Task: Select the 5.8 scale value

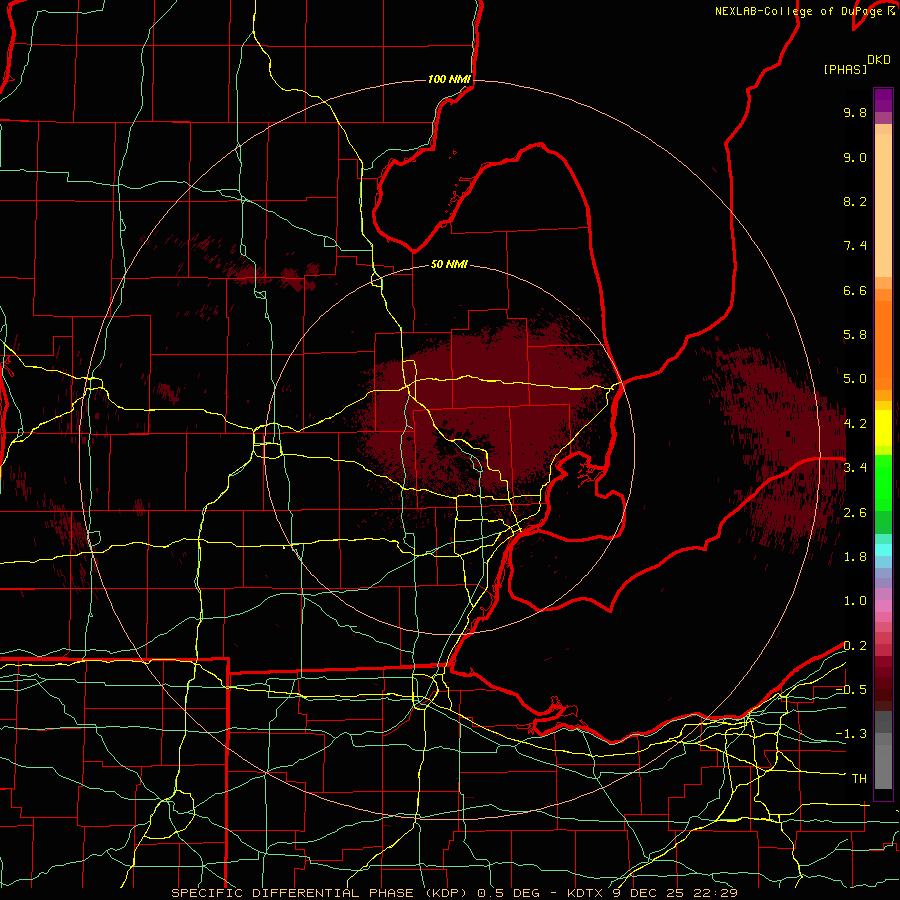Action: [x=855, y=335]
